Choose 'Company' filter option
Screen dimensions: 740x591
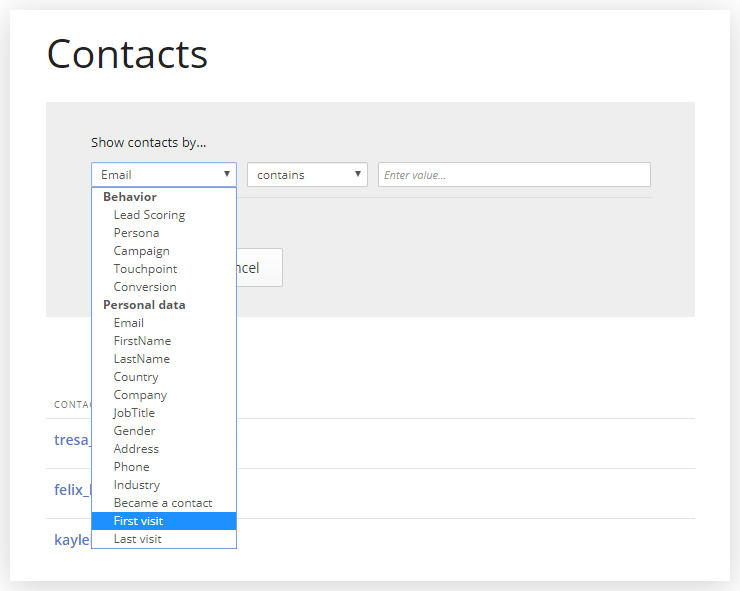pyautogui.click(x=140, y=395)
